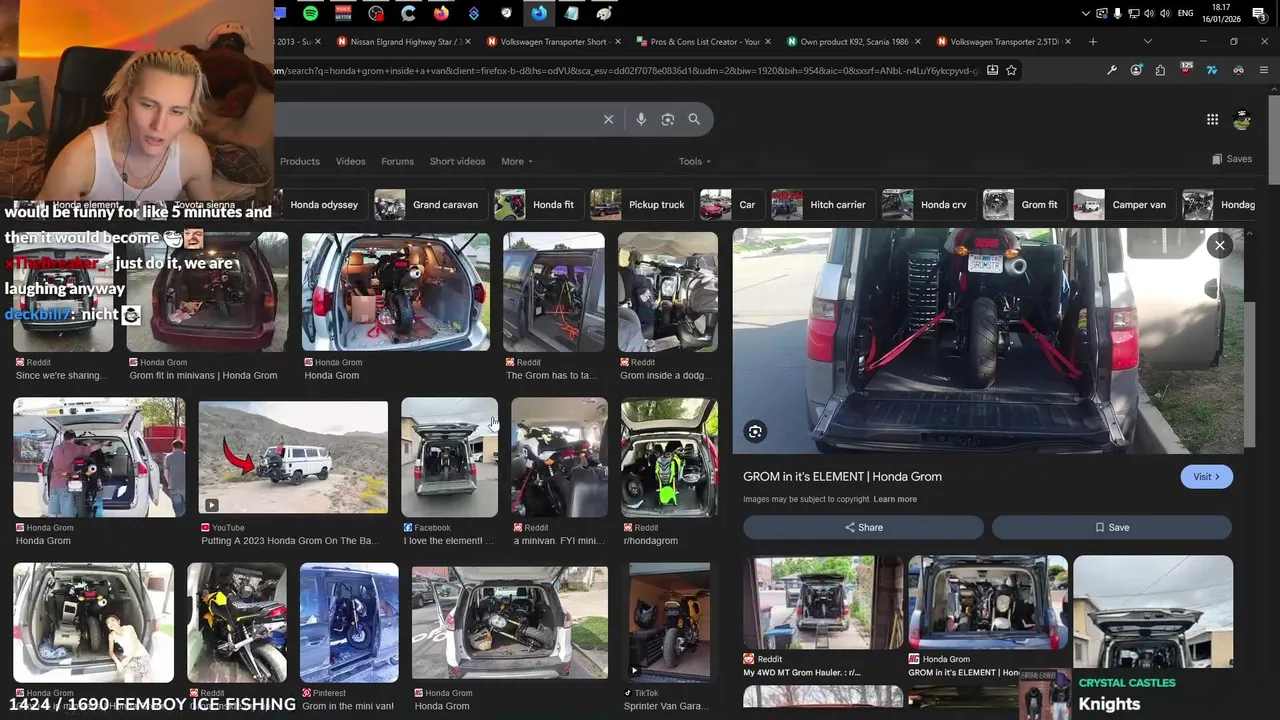Viewport: 1280px width, 720px height.
Task: Save the previewed image
Action: pos(1112,527)
